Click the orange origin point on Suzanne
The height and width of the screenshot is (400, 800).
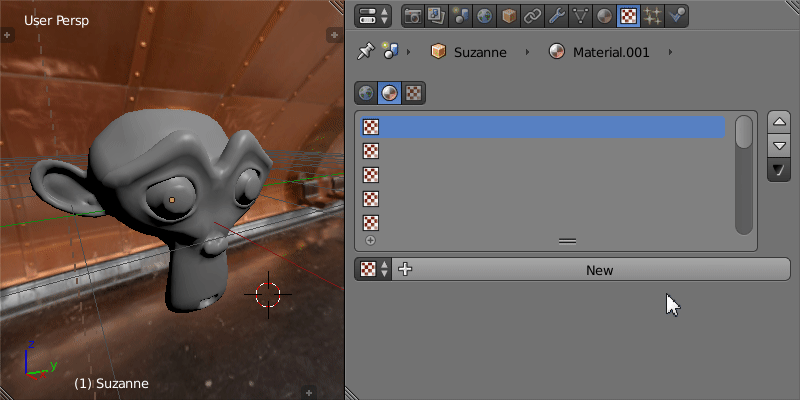172,200
